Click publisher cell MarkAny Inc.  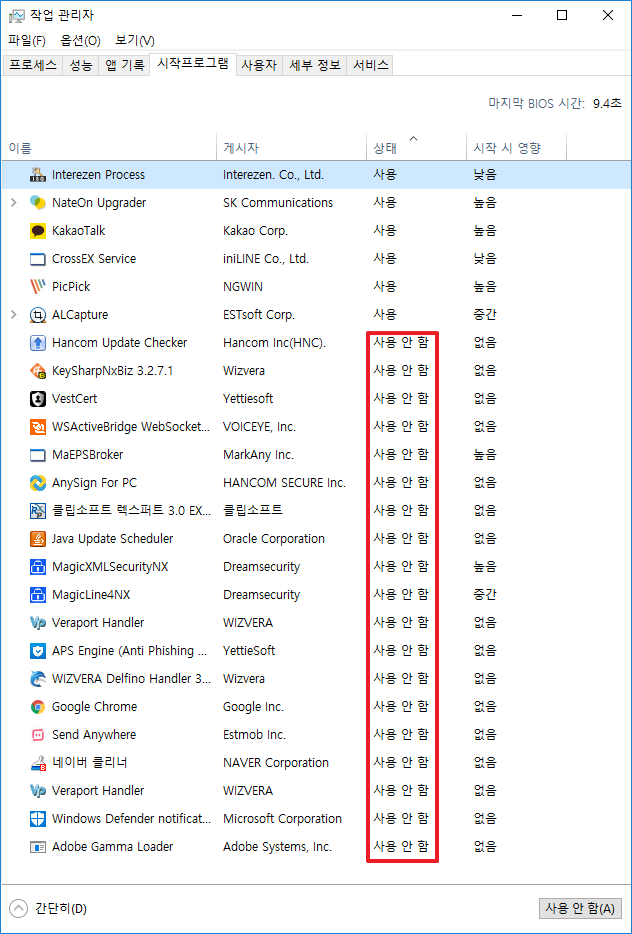[x=258, y=455]
